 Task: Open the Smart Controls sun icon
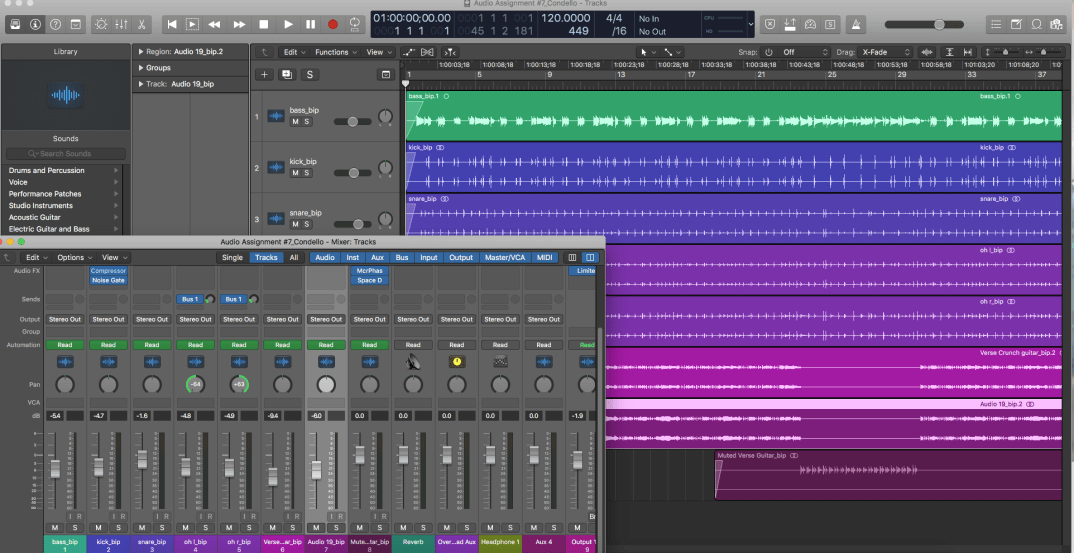(x=101, y=24)
